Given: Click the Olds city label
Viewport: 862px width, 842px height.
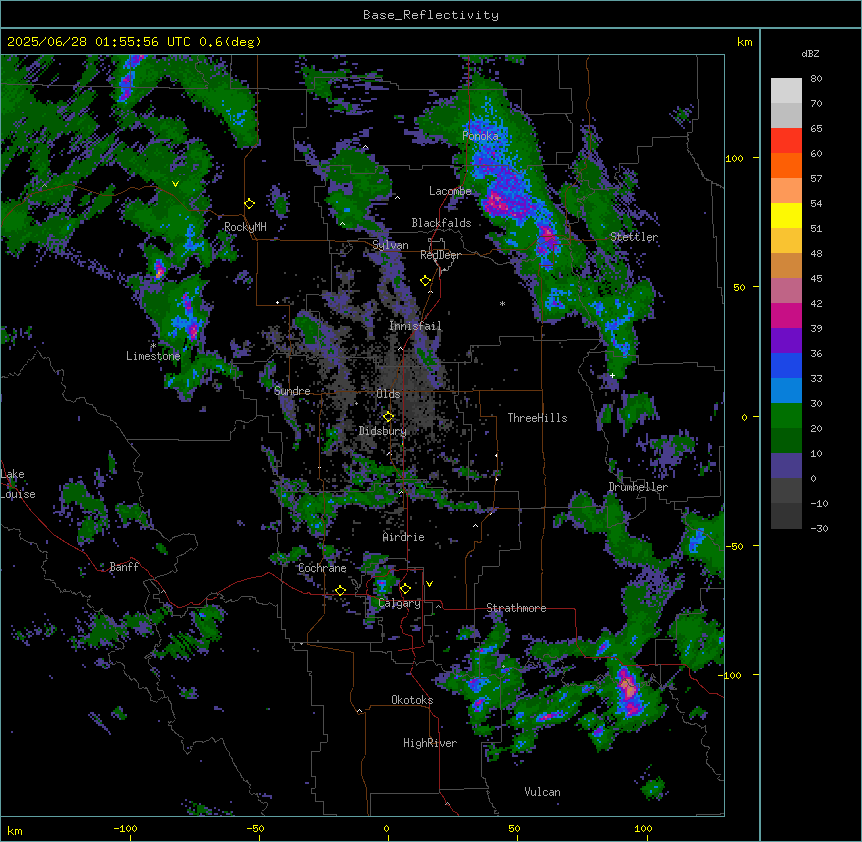Looking at the screenshot, I should click(x=388, y=394).
